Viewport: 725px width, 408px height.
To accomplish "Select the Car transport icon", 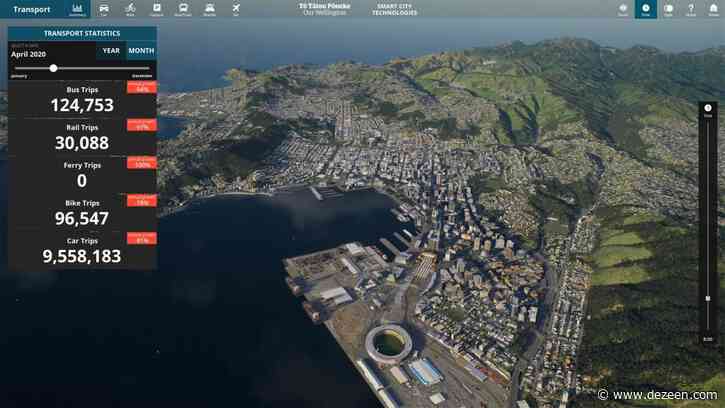I will pos(104,9).
